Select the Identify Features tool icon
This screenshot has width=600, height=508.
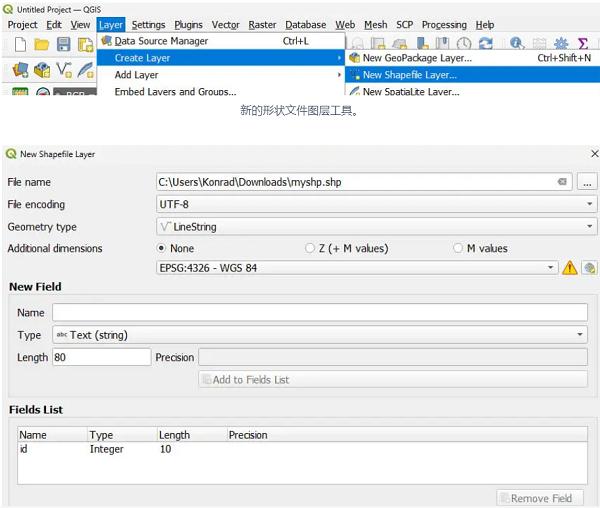coord(517,43)
